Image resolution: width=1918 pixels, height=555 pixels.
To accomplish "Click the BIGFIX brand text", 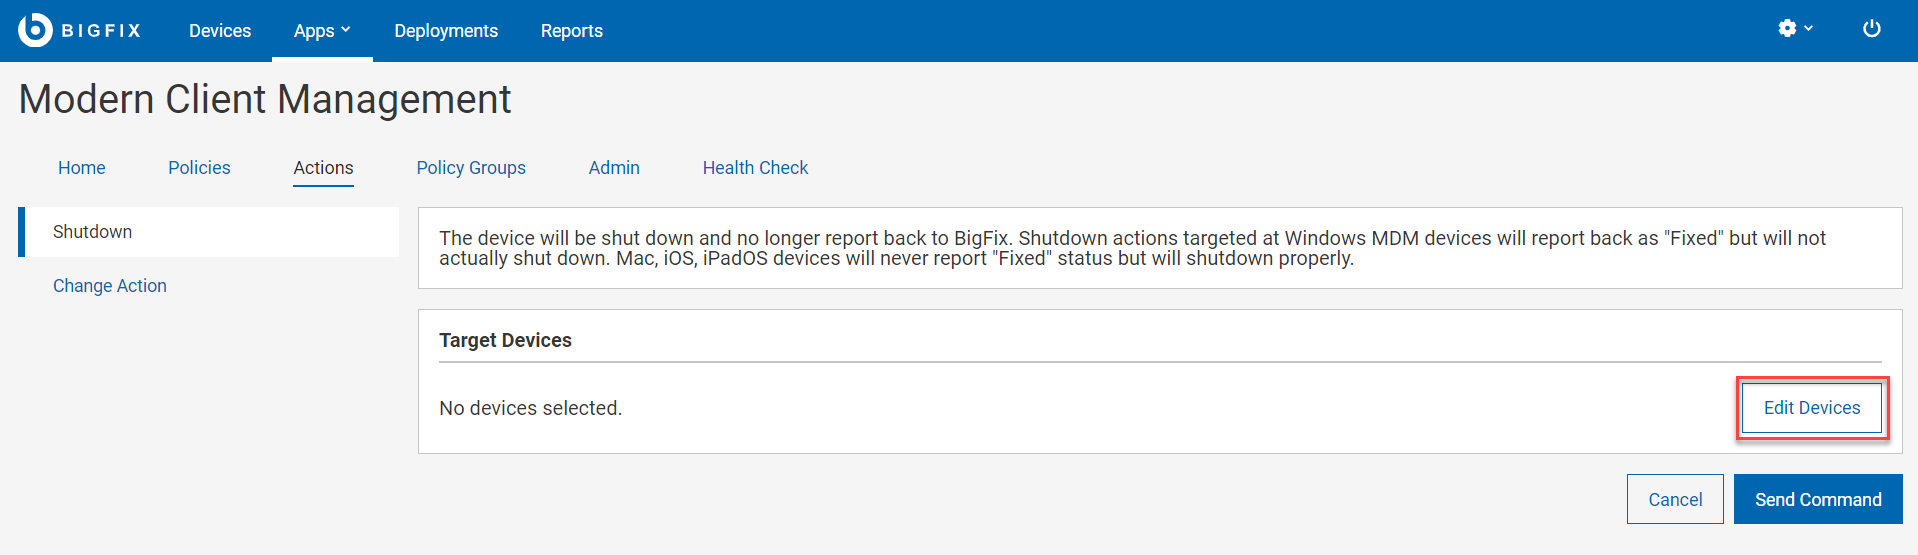I will click(x=101, y=31).
